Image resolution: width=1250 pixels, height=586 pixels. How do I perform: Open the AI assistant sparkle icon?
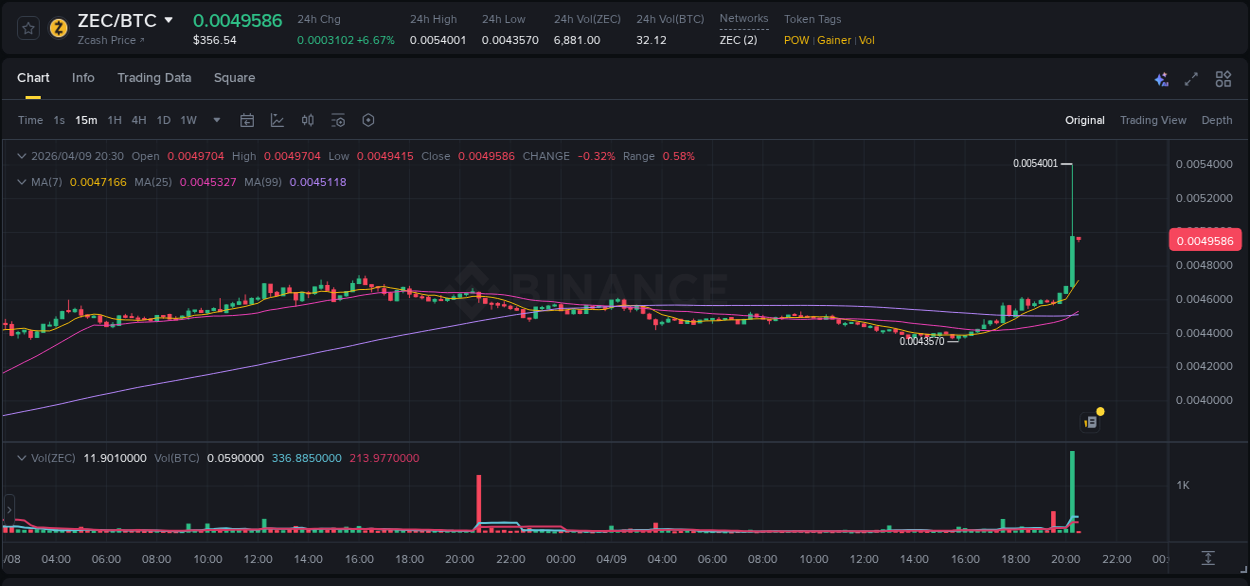1161,79
